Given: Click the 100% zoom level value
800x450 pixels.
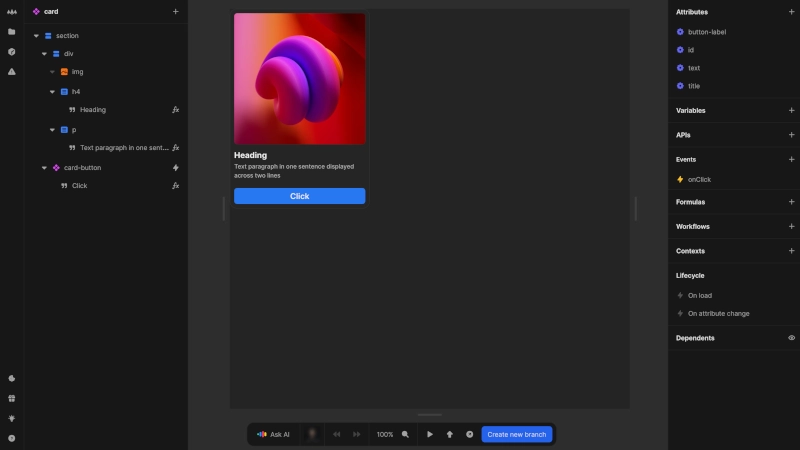Looking at the screenshot, I should point(385,434).
